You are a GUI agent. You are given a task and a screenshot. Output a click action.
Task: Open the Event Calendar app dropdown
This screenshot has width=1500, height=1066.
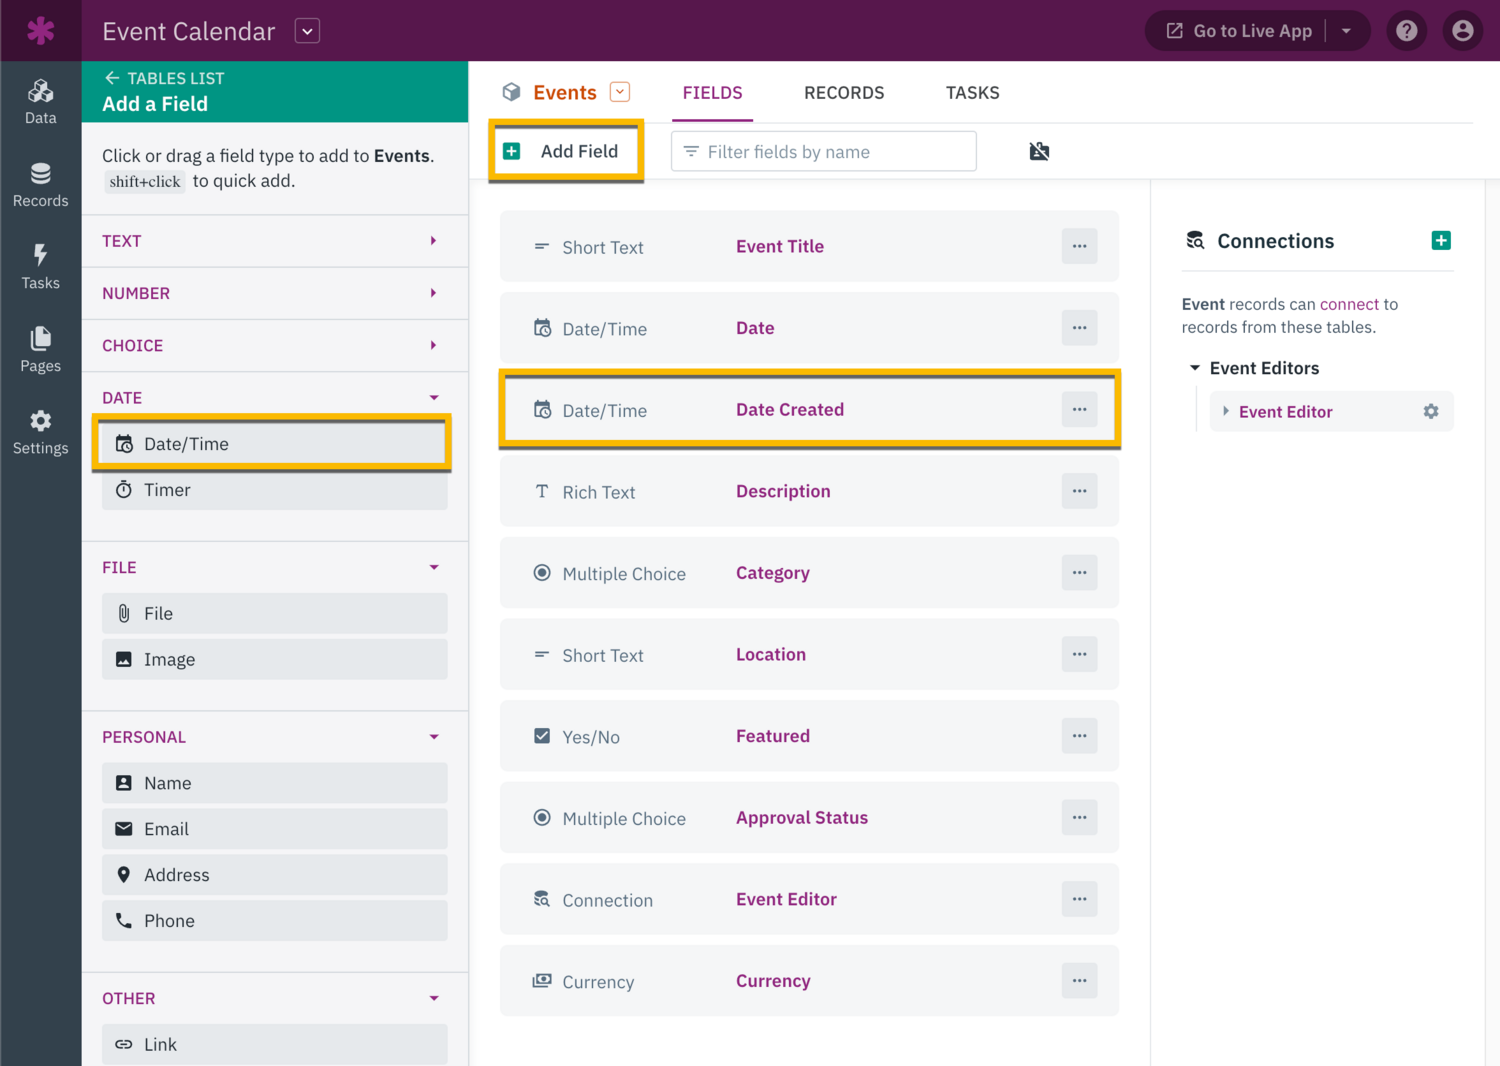307,31
